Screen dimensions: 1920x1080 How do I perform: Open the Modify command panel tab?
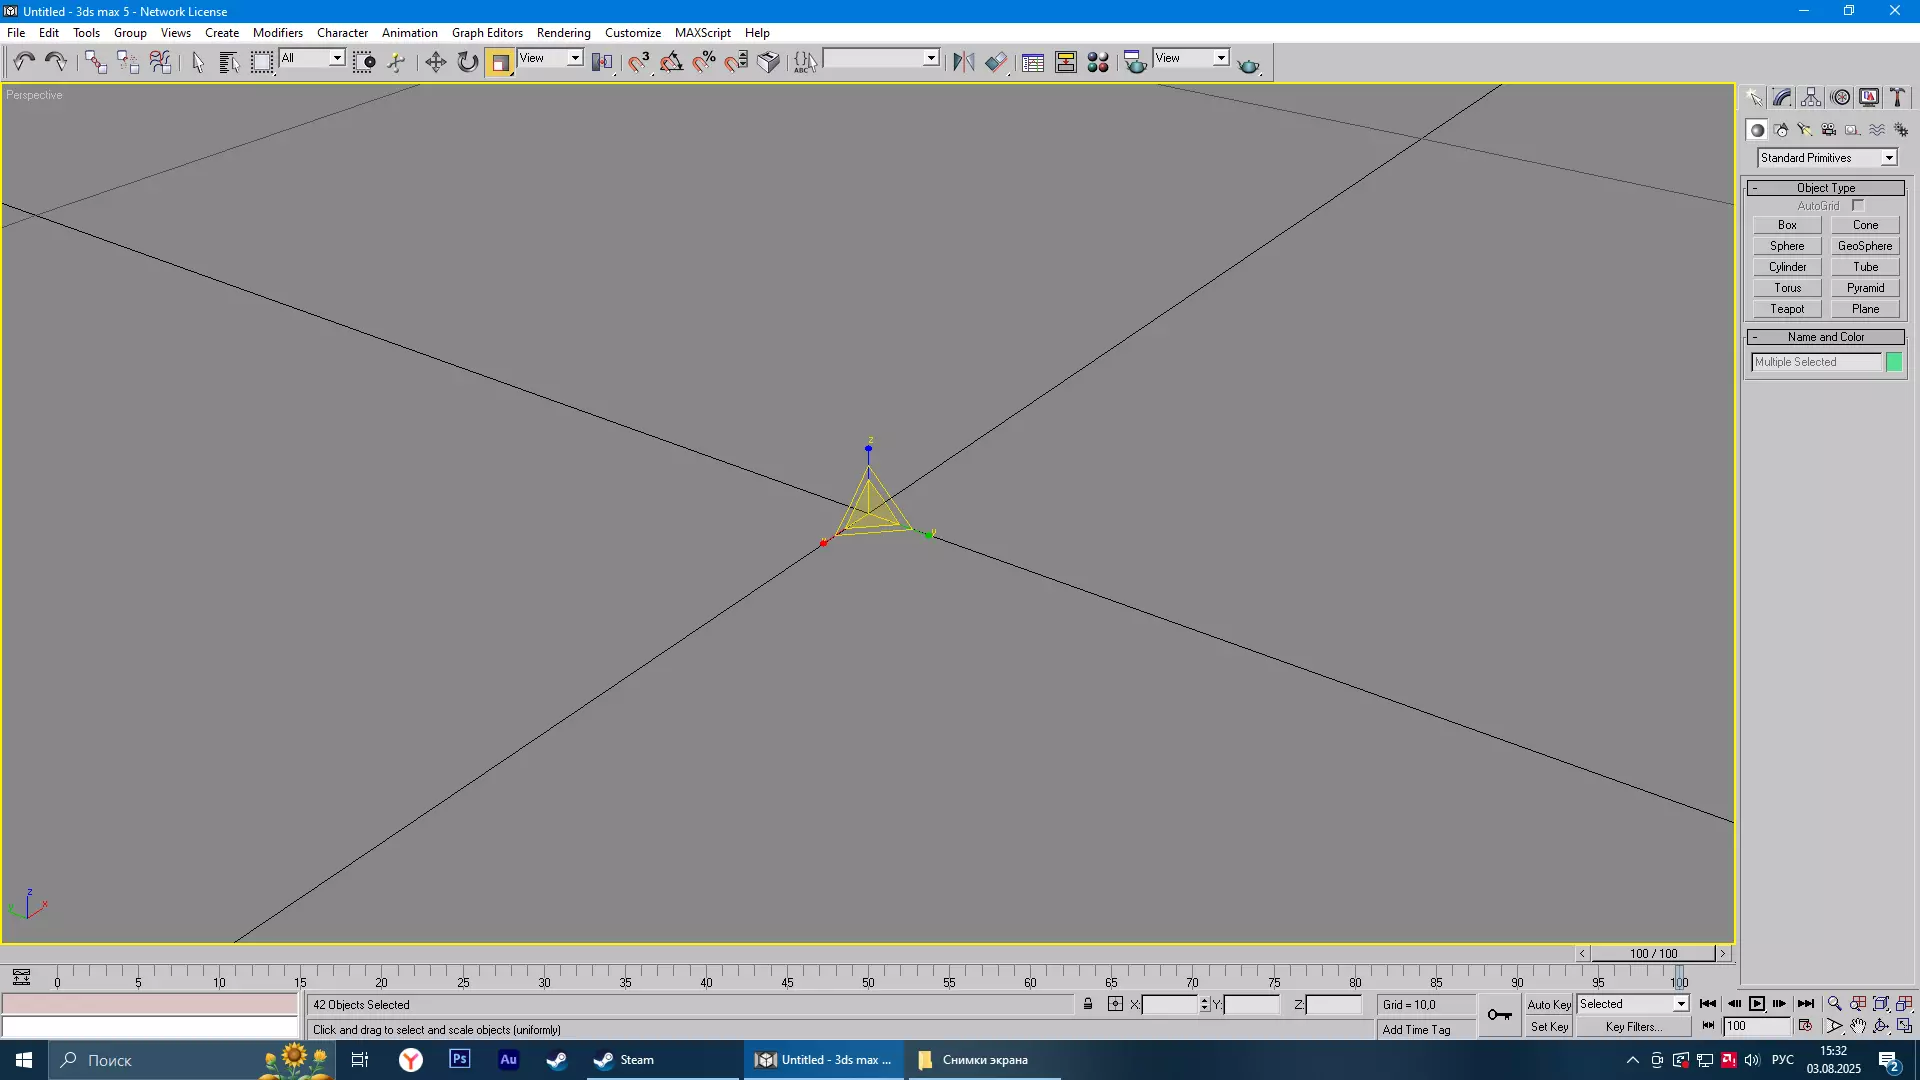(1782, 97)
